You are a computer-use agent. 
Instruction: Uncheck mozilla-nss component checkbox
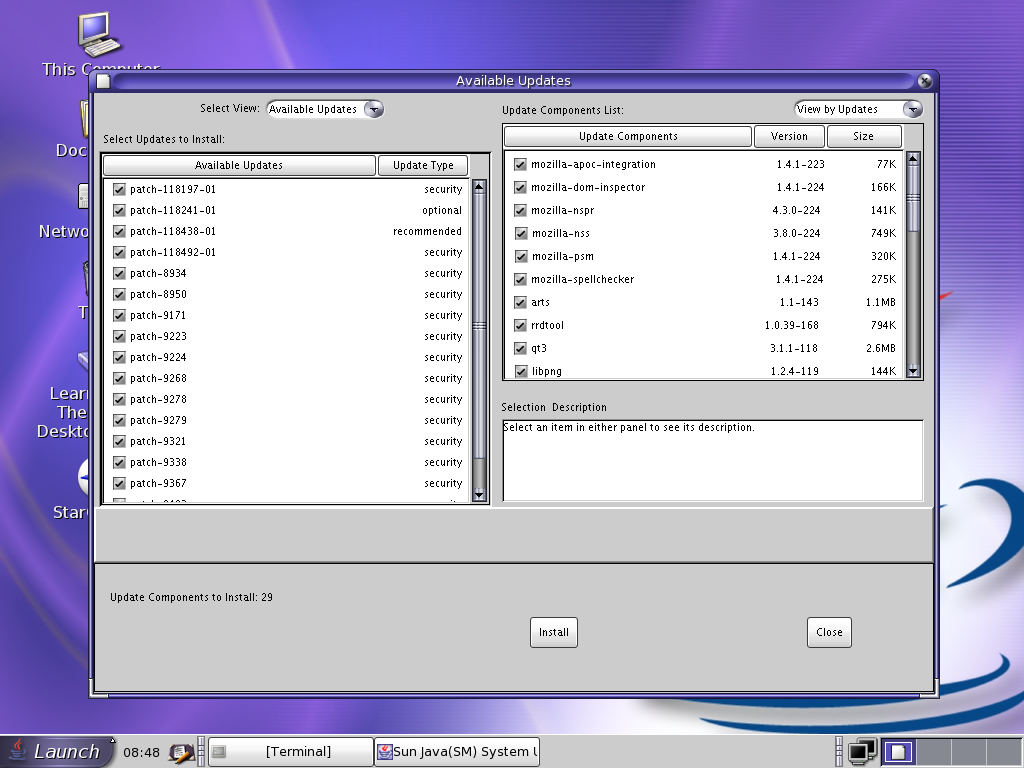click(520, 233)
